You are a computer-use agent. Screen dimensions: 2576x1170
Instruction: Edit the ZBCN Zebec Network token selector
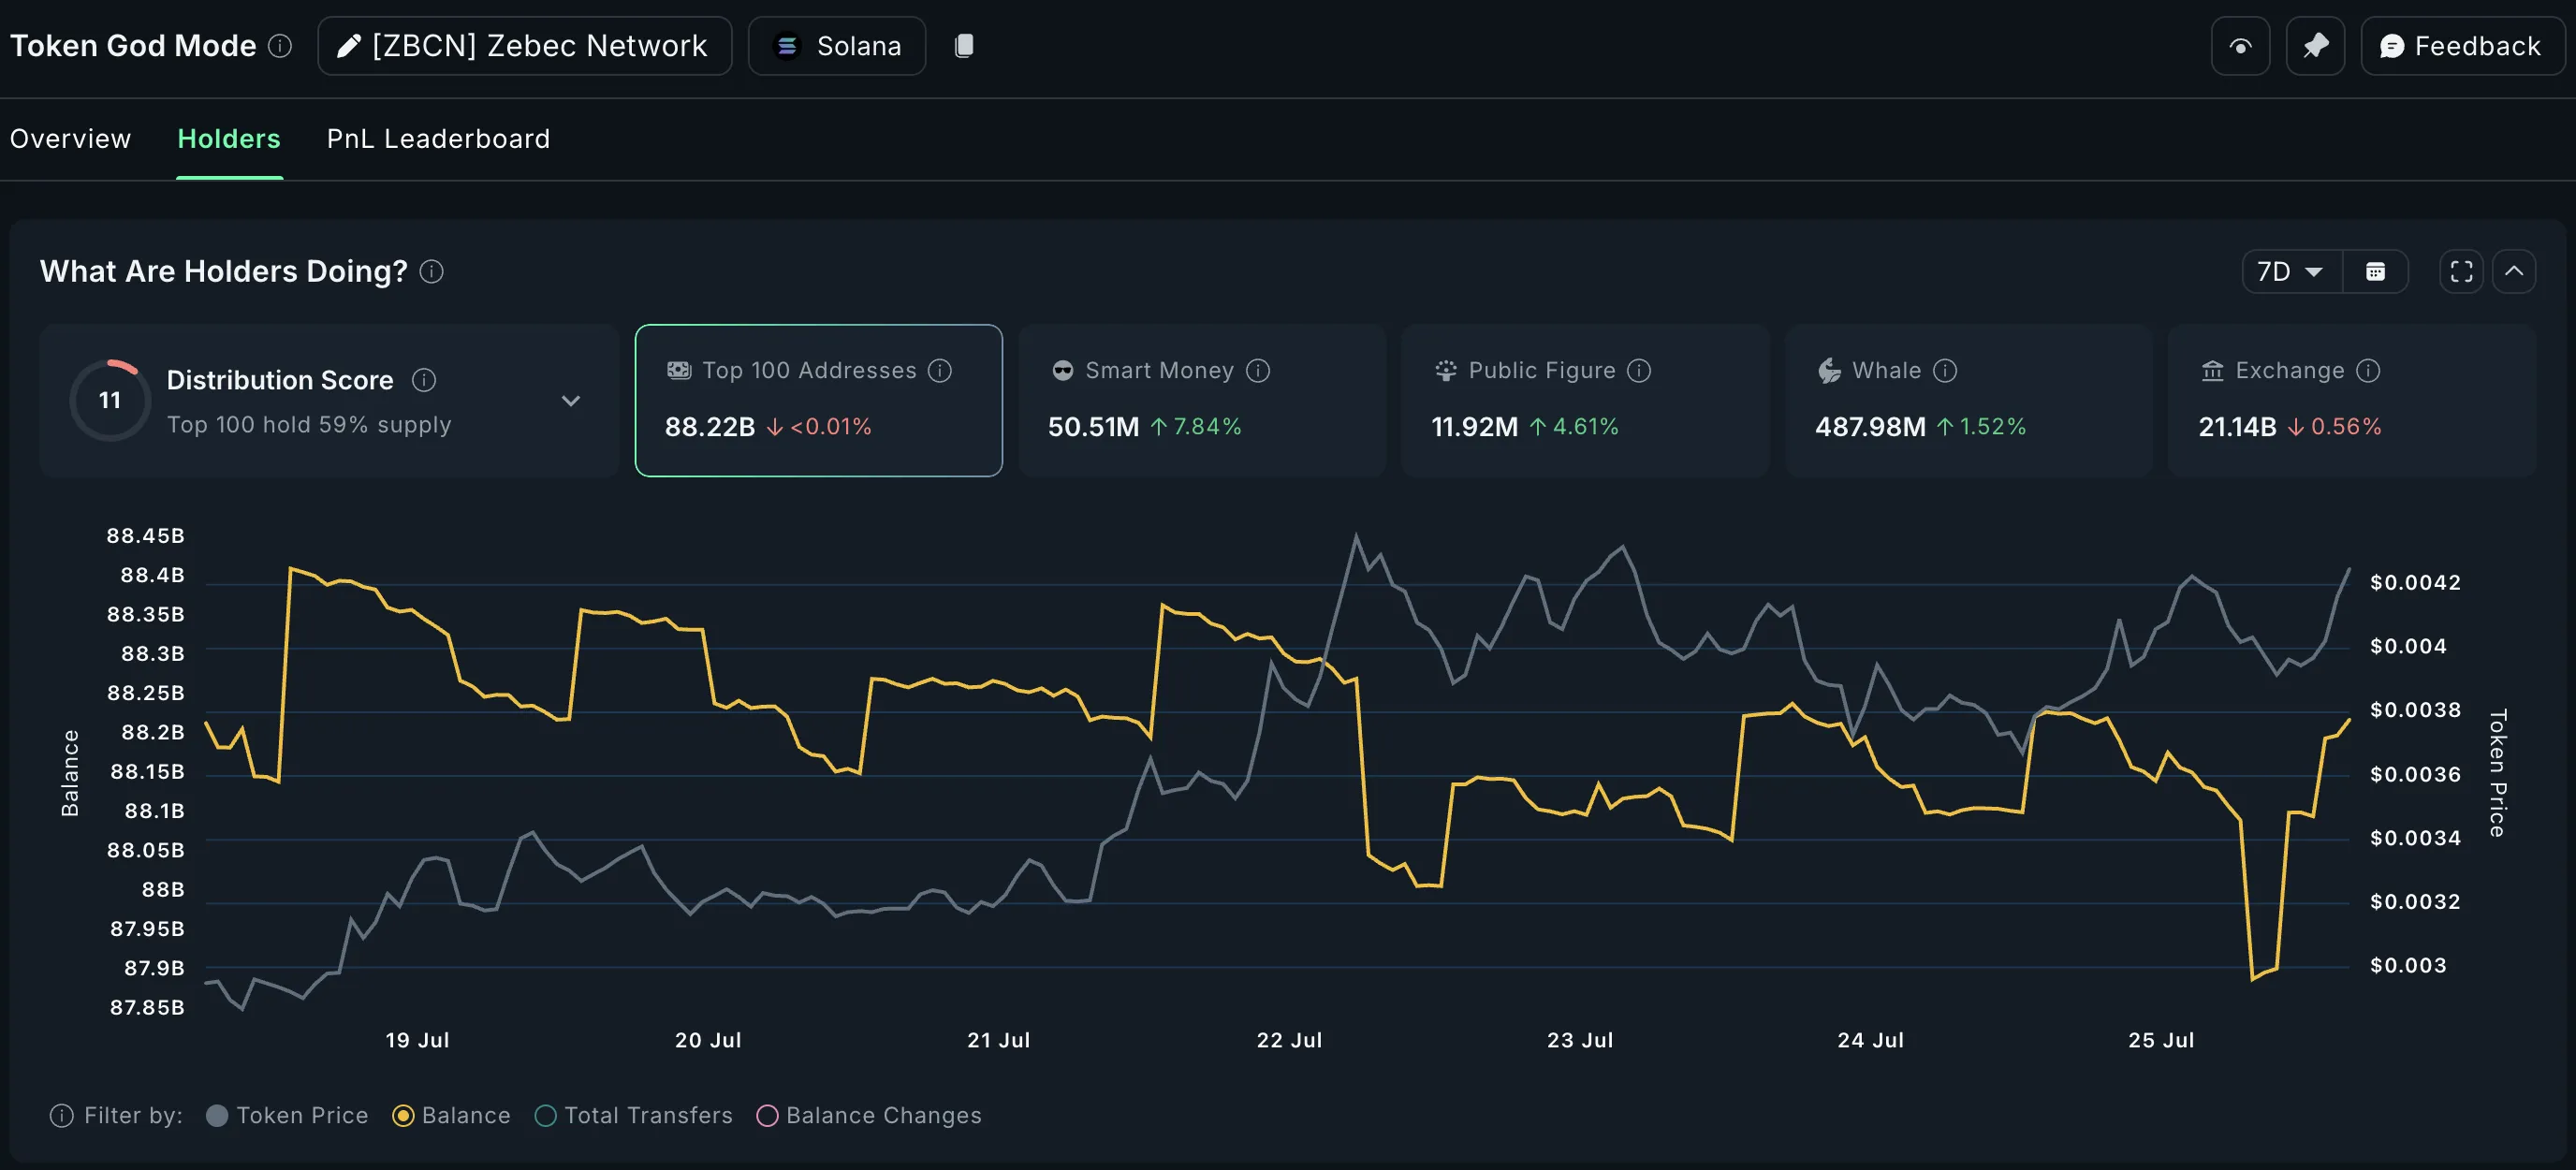click(524, 46)
